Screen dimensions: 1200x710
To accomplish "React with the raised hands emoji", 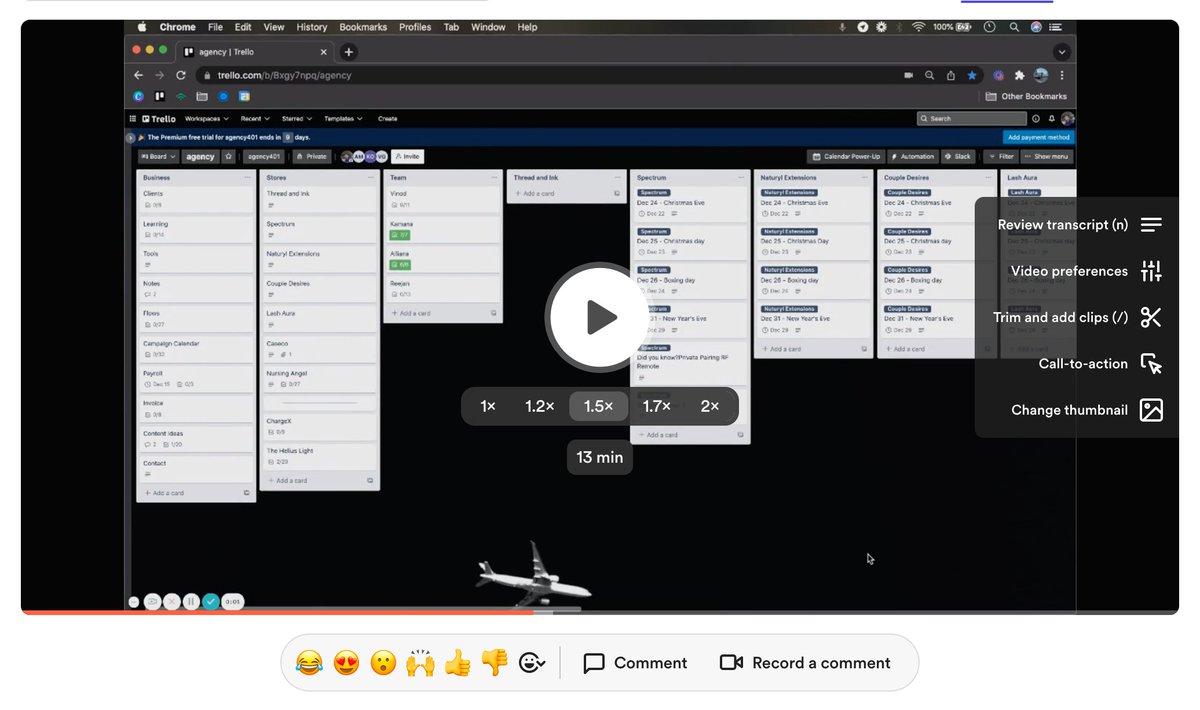I will click(421, 662).
